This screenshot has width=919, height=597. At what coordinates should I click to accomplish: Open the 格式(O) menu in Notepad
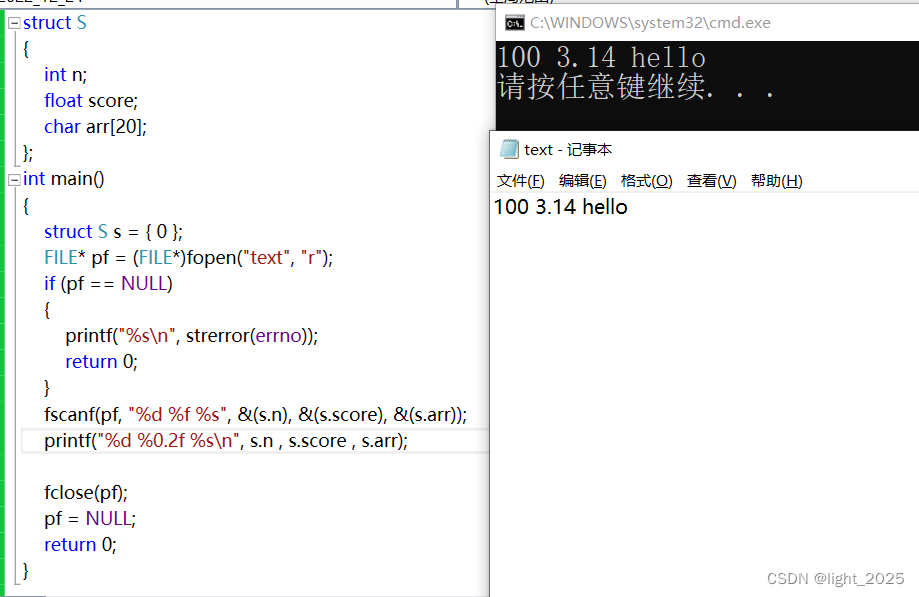[646, 181]
